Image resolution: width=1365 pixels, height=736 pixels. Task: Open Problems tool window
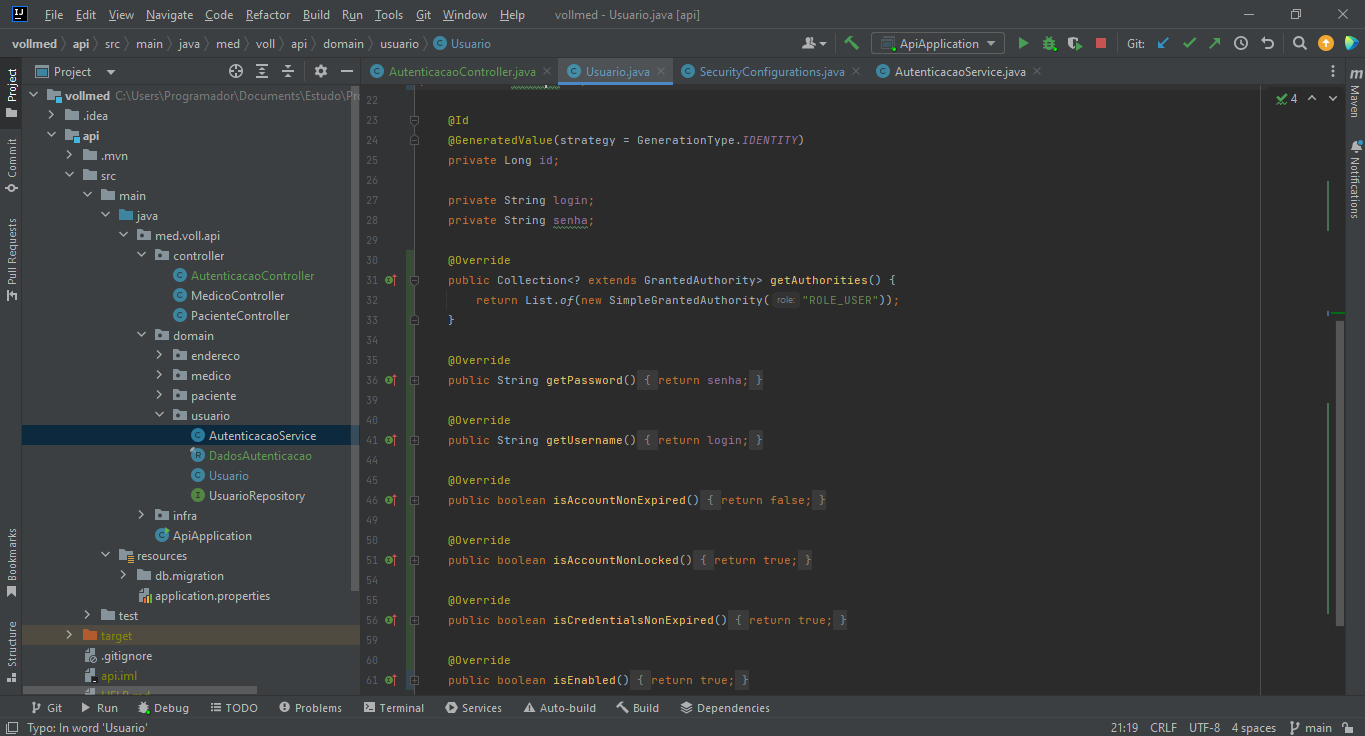310,707
